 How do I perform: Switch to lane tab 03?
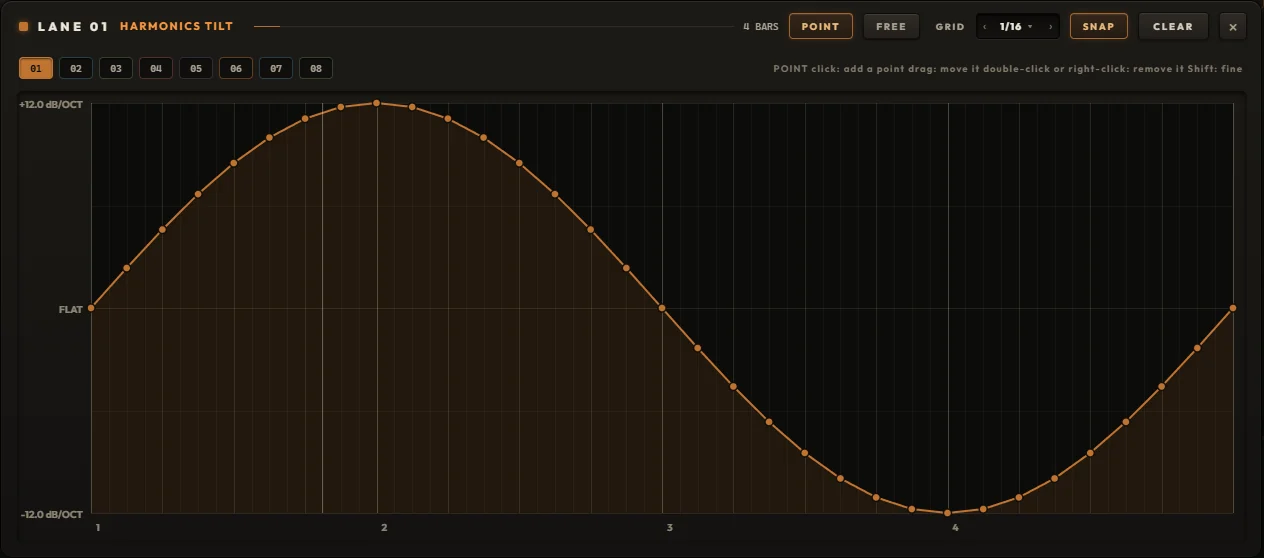pyautogui.click(x=116, y=68)
